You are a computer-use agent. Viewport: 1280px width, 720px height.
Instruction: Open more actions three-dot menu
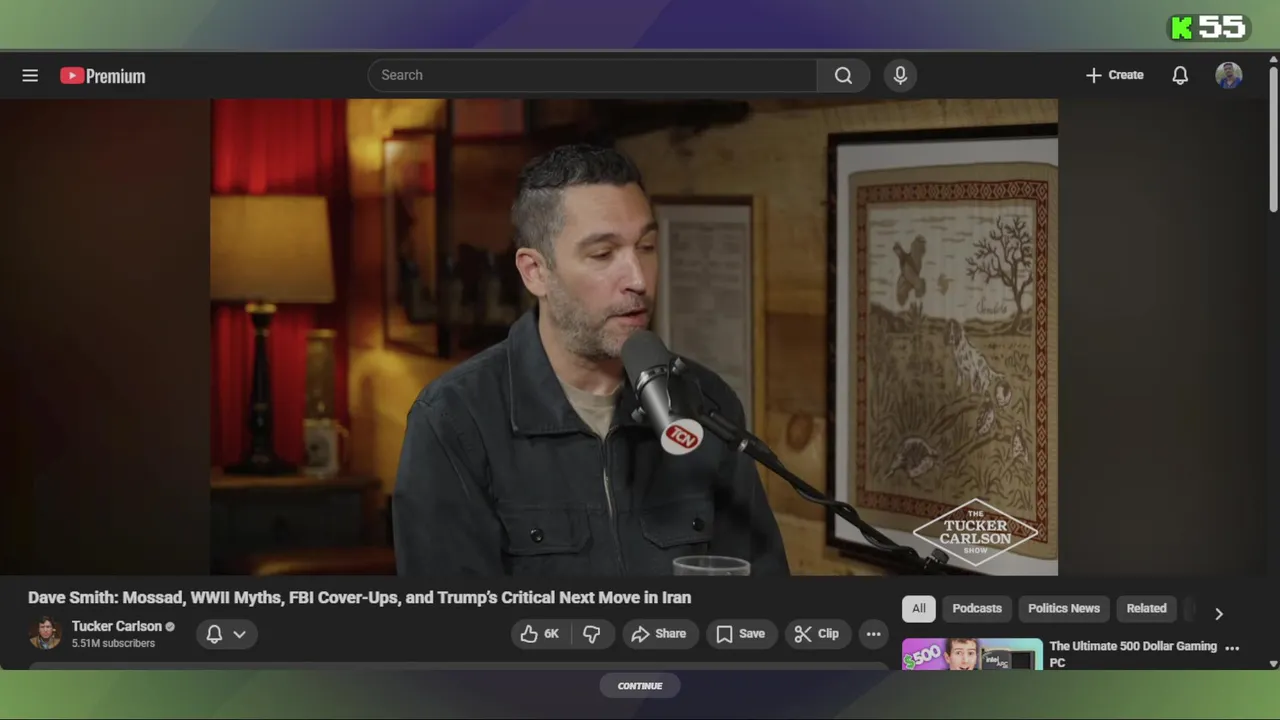point(873,633)
